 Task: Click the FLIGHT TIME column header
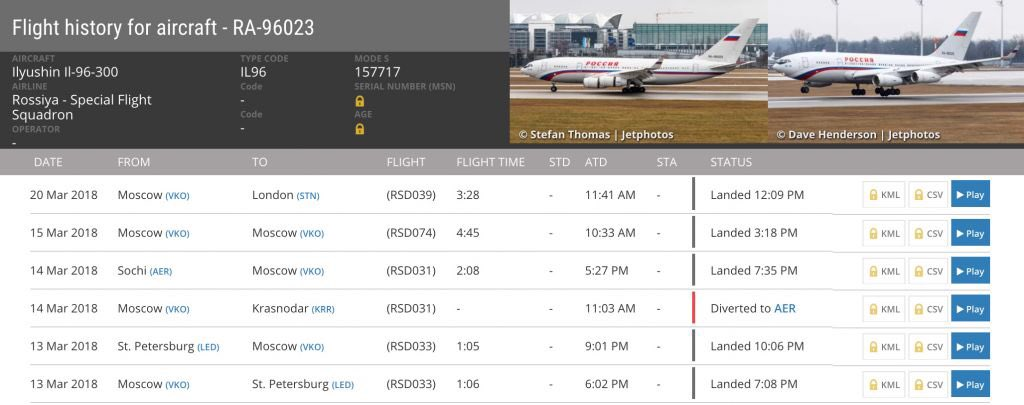click(490, 162)
